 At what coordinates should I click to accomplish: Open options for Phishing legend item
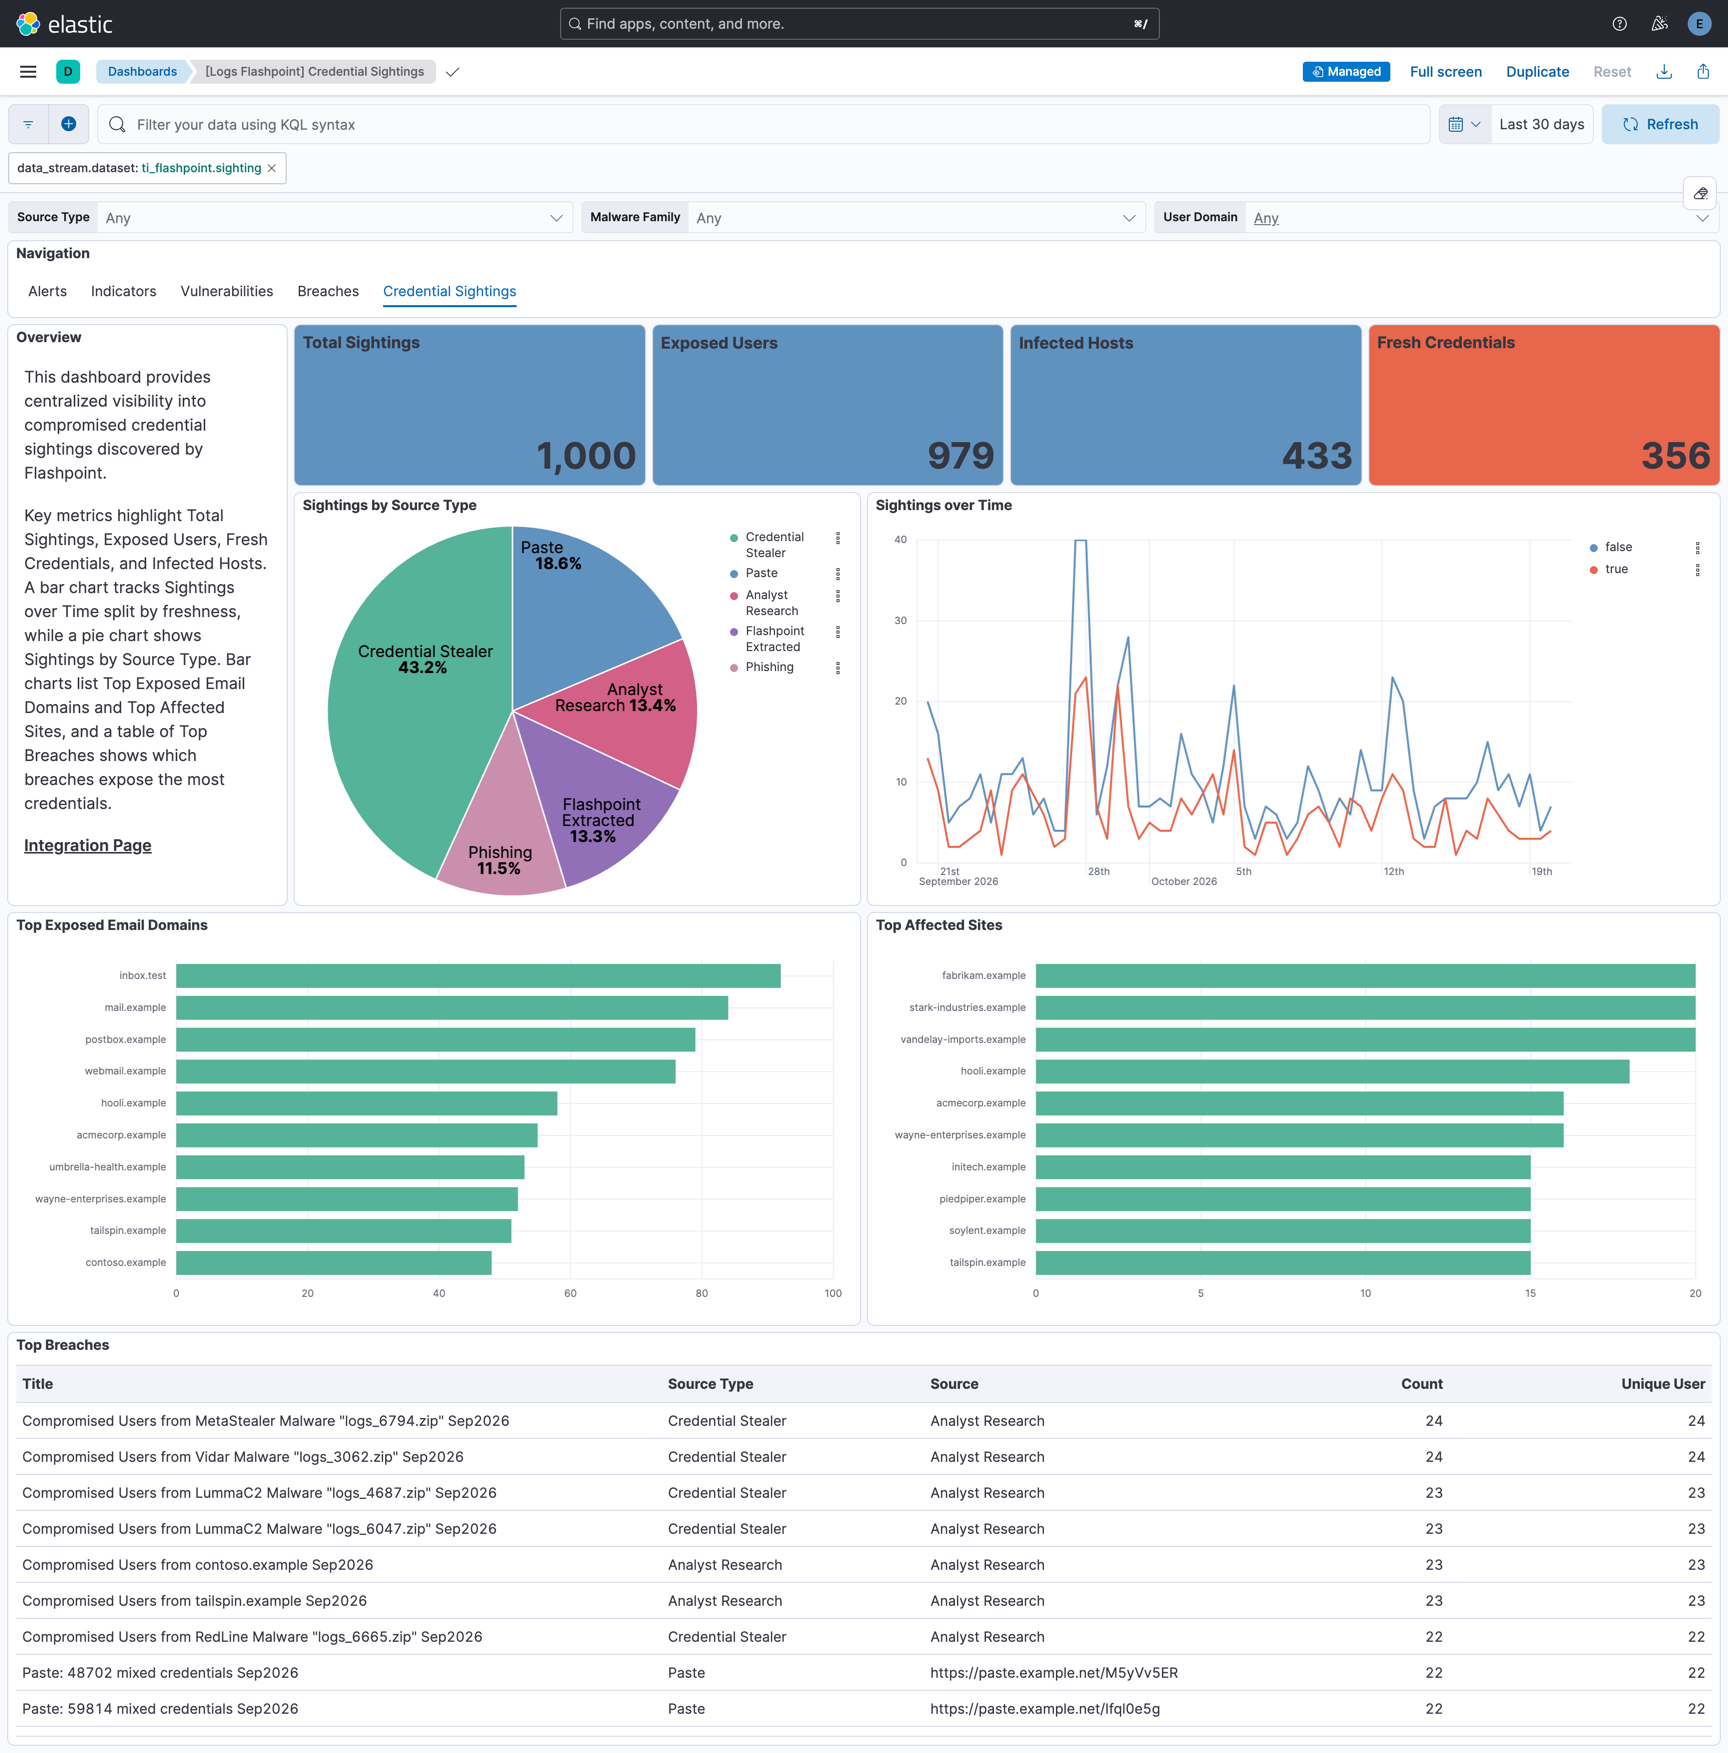tap(838, 668)
